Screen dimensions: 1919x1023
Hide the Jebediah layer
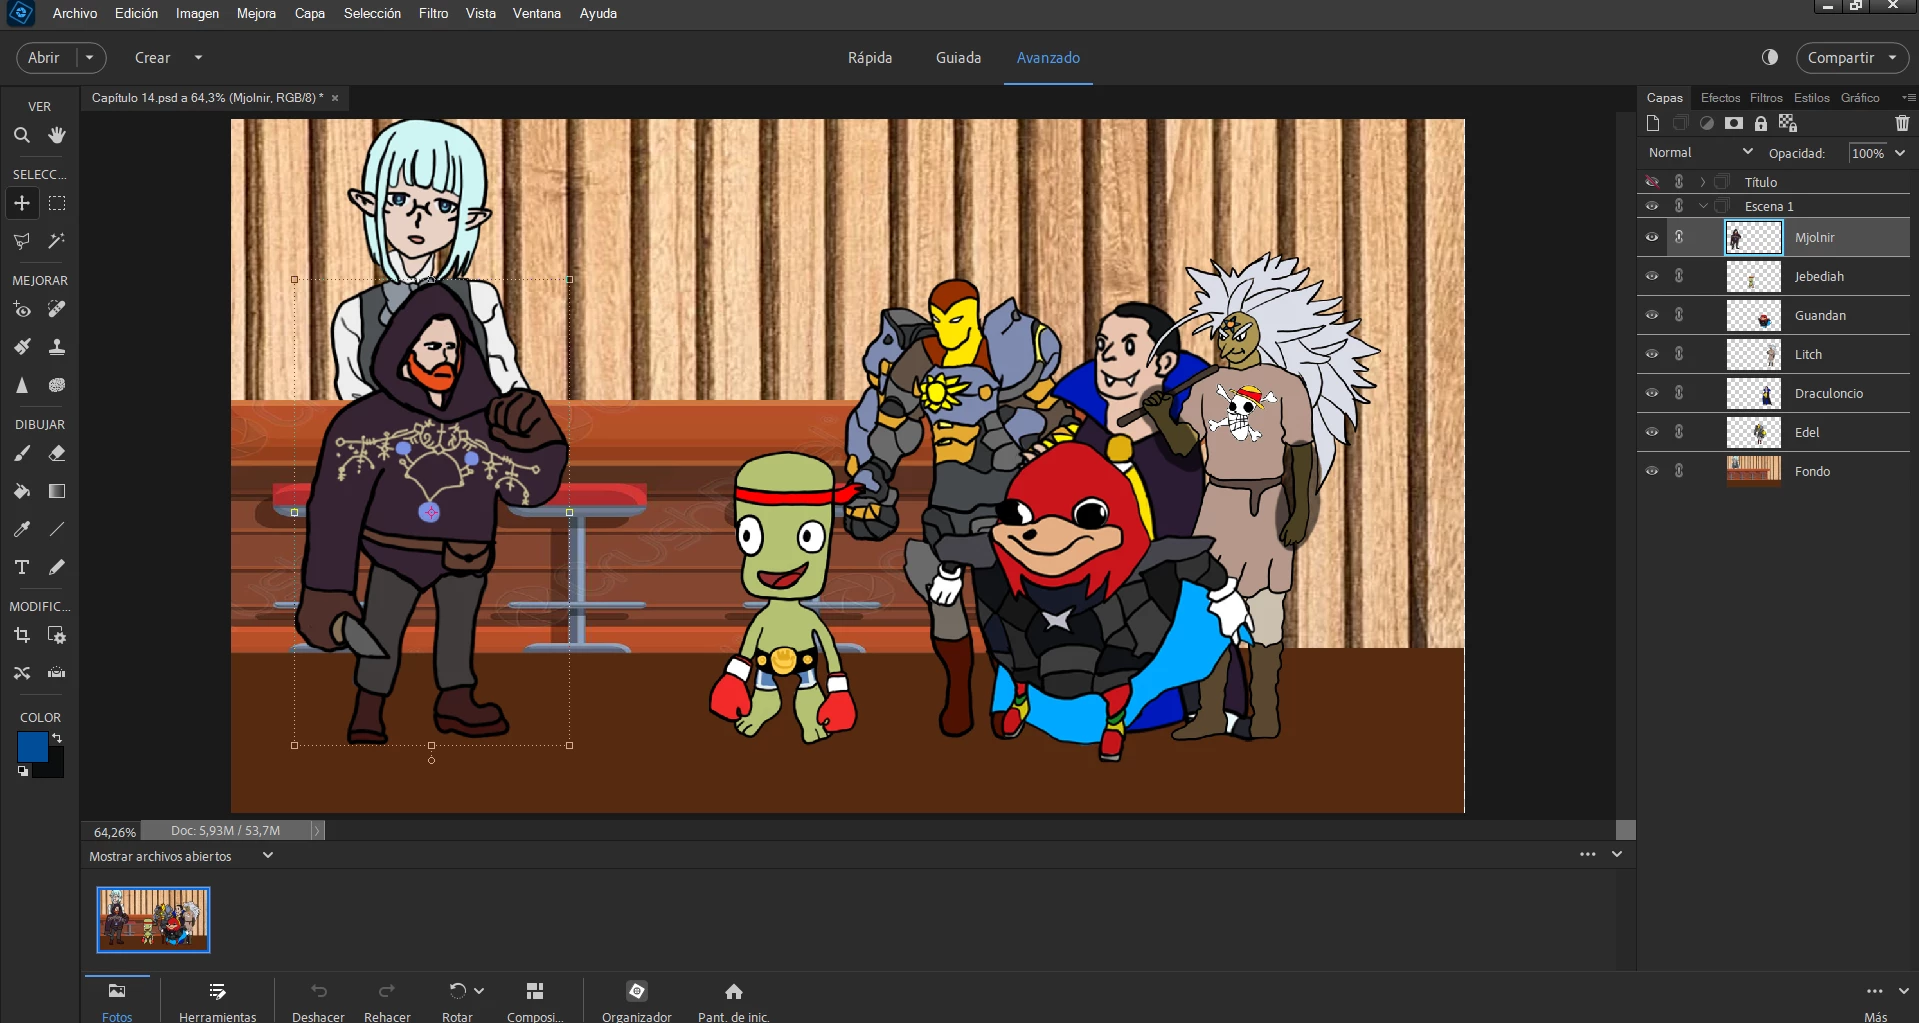1652,276
